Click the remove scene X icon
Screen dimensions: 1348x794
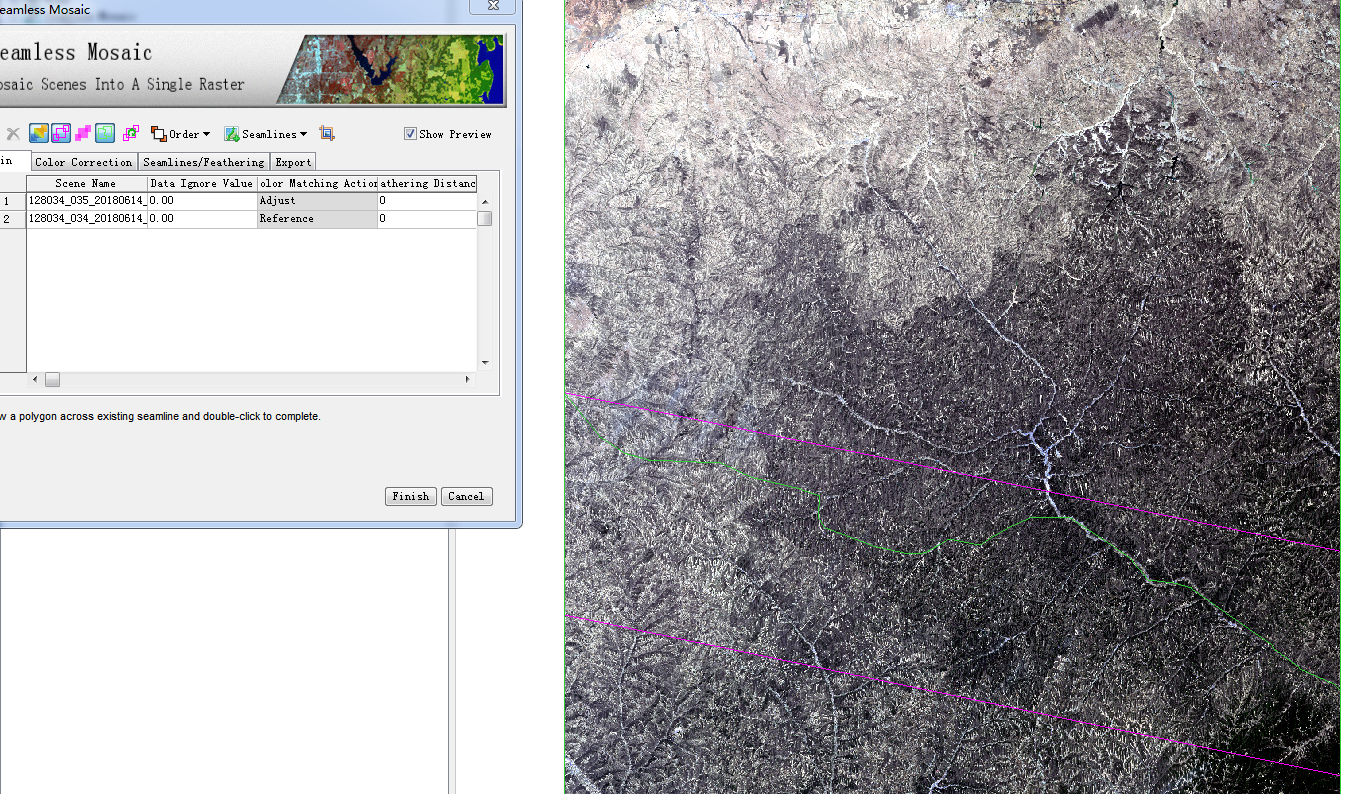(x=13, y=134)
